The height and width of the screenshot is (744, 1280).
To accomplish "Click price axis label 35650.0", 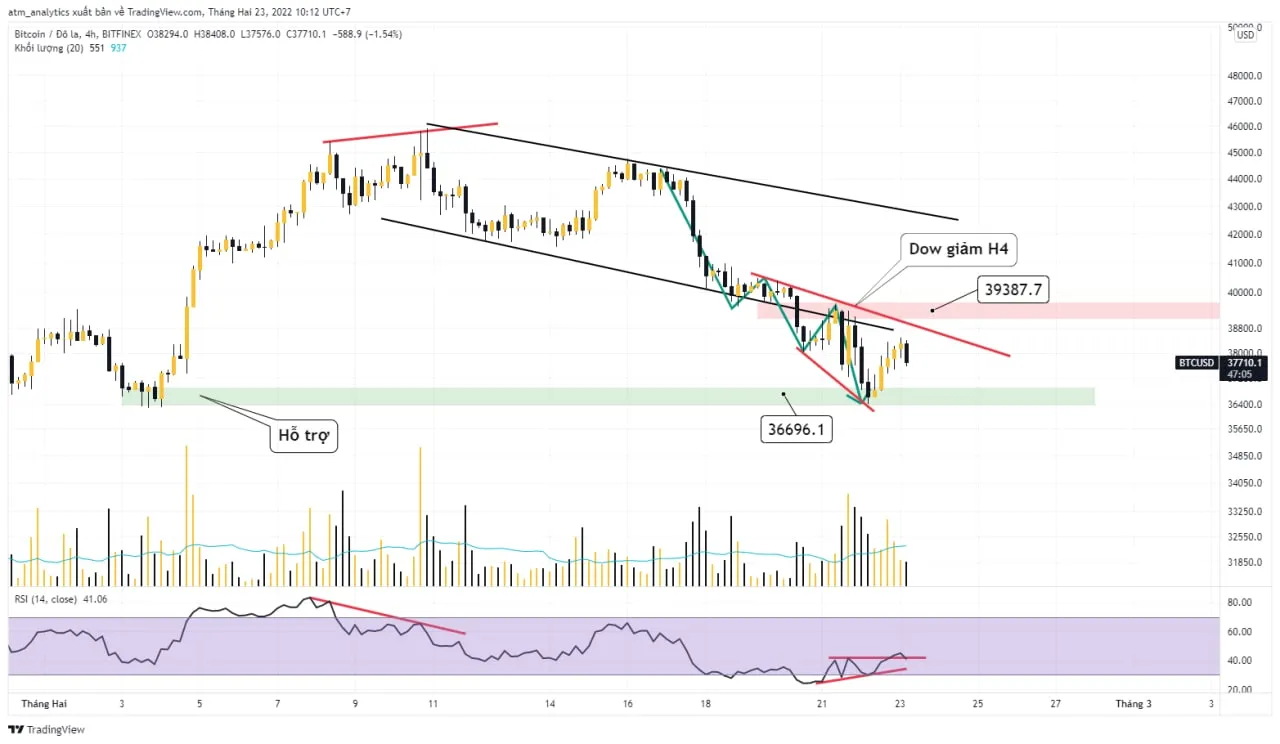I will point(1244,429).
